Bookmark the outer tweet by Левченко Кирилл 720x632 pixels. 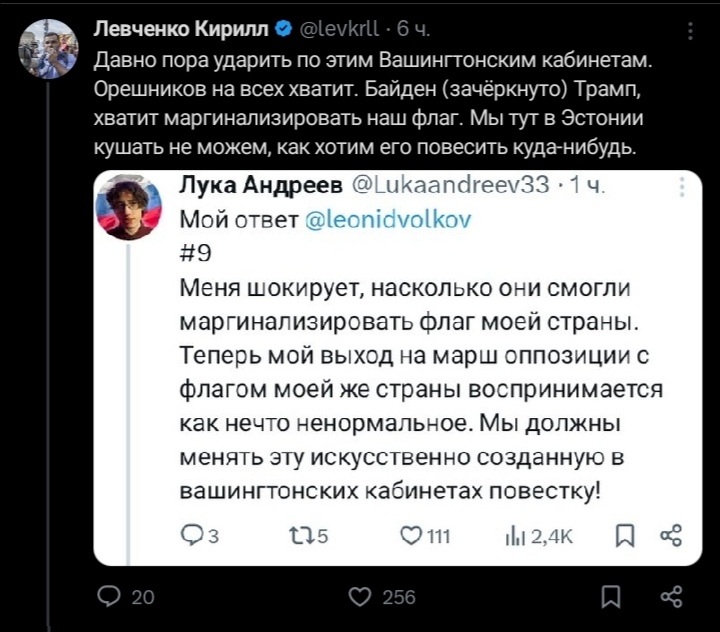pyautogui.click(x=611, y=597)
